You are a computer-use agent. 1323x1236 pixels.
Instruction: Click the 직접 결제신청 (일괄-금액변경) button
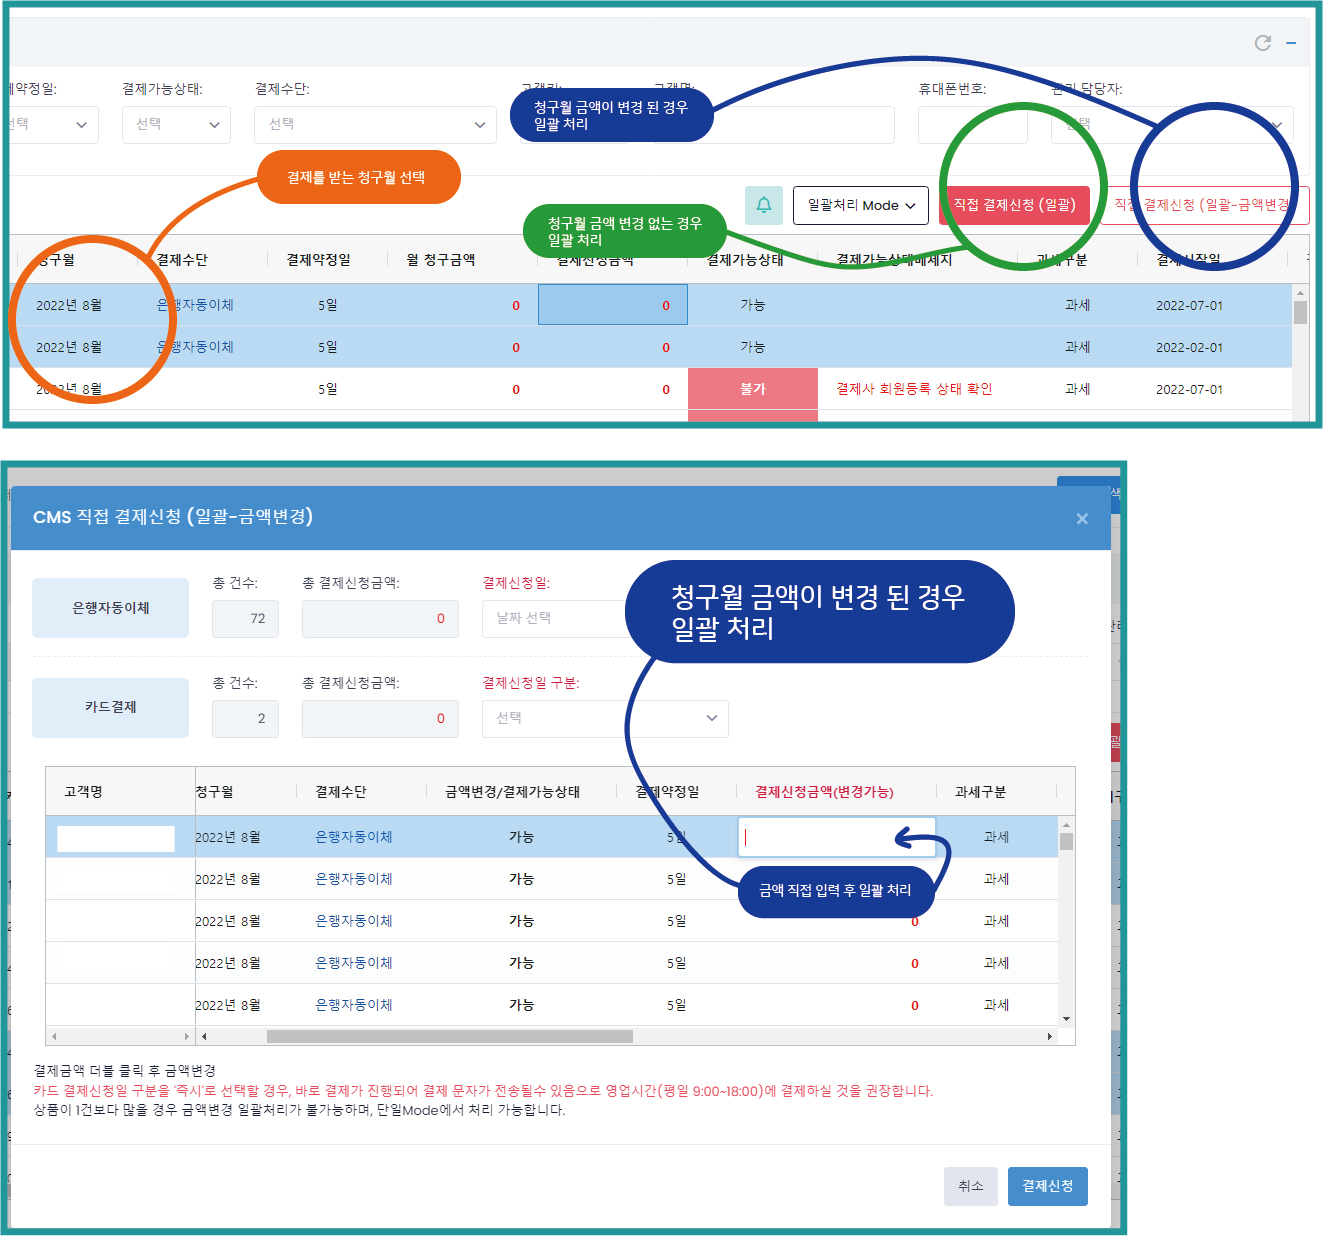click(1205, 205)
